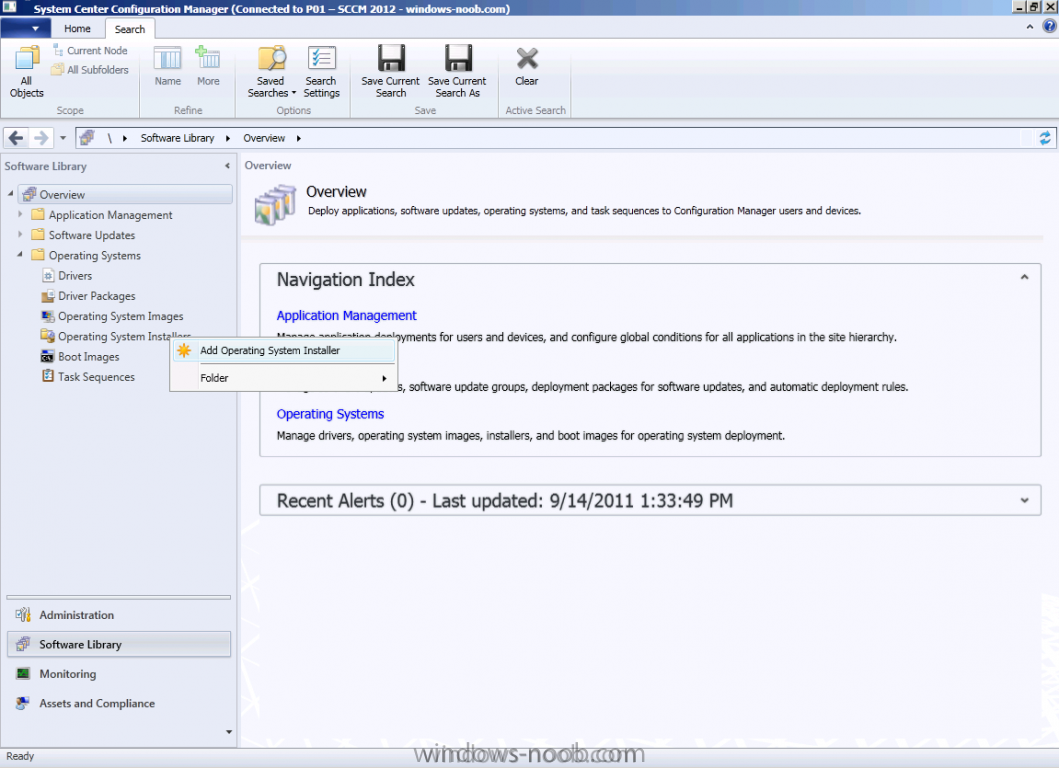Refresh the view with refresh icon
The height and width of the screenshot is (768, 1059).
pyautogui.click(x=1044, y=138)
